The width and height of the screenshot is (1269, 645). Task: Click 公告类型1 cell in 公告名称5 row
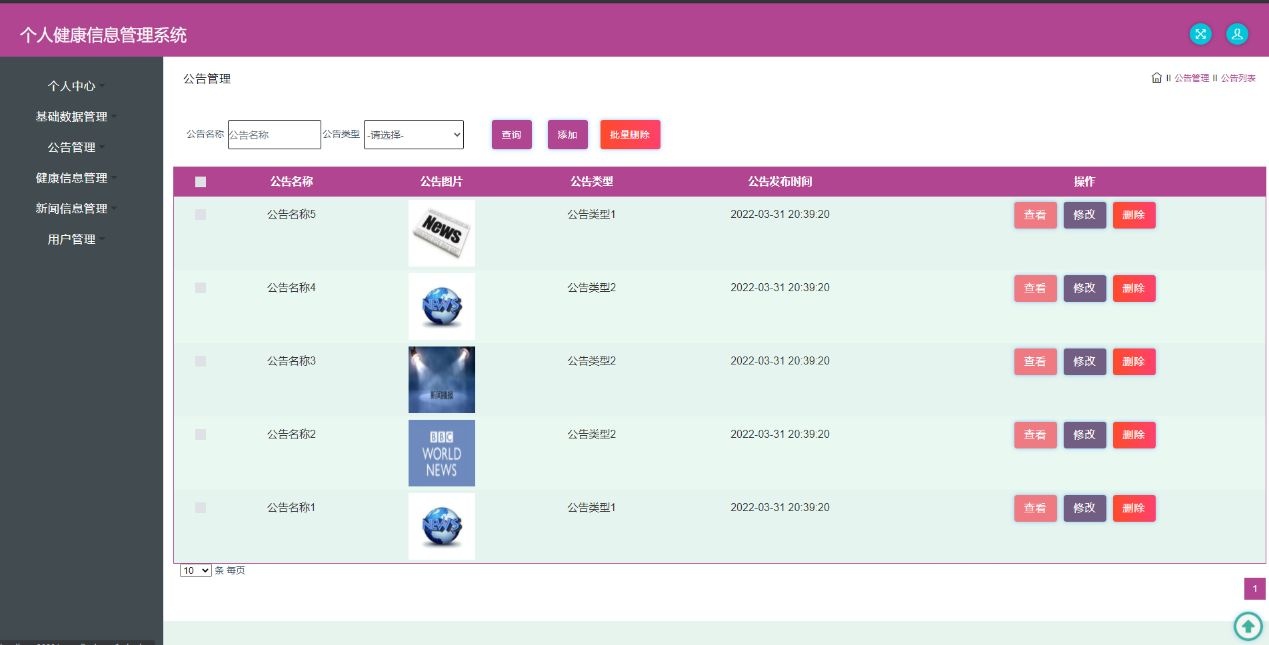pos(591,215)
